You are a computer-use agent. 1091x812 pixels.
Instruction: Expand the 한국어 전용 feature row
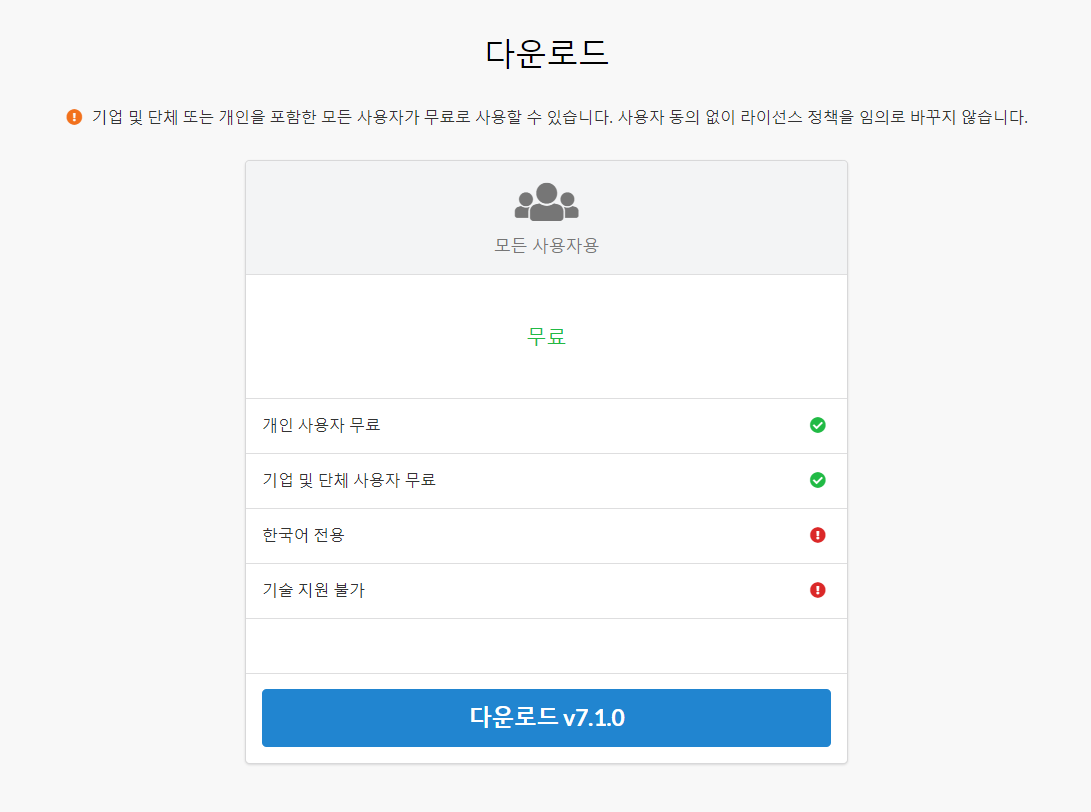[x=546, y=535]
